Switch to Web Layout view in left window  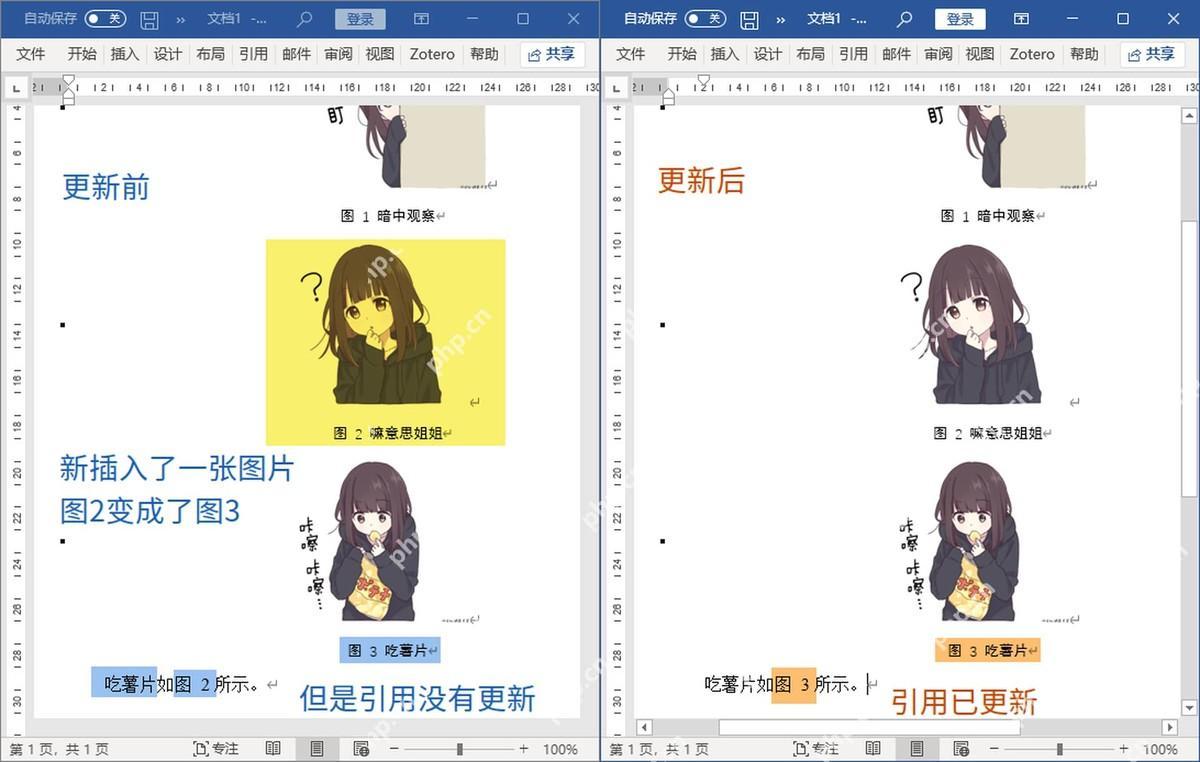pyautogui.click(x=361, y=749)
